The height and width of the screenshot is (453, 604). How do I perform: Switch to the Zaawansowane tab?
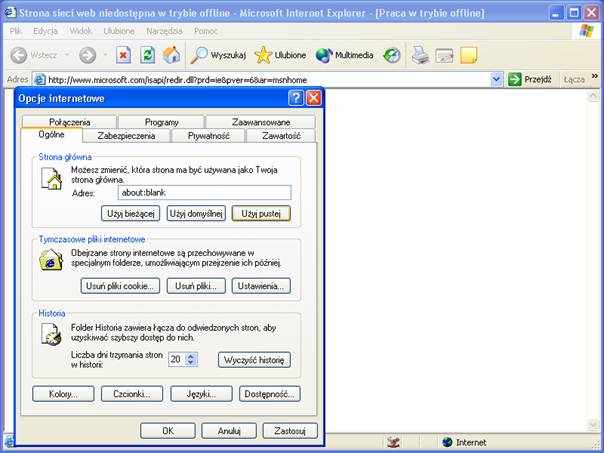[x=261, y=122]
